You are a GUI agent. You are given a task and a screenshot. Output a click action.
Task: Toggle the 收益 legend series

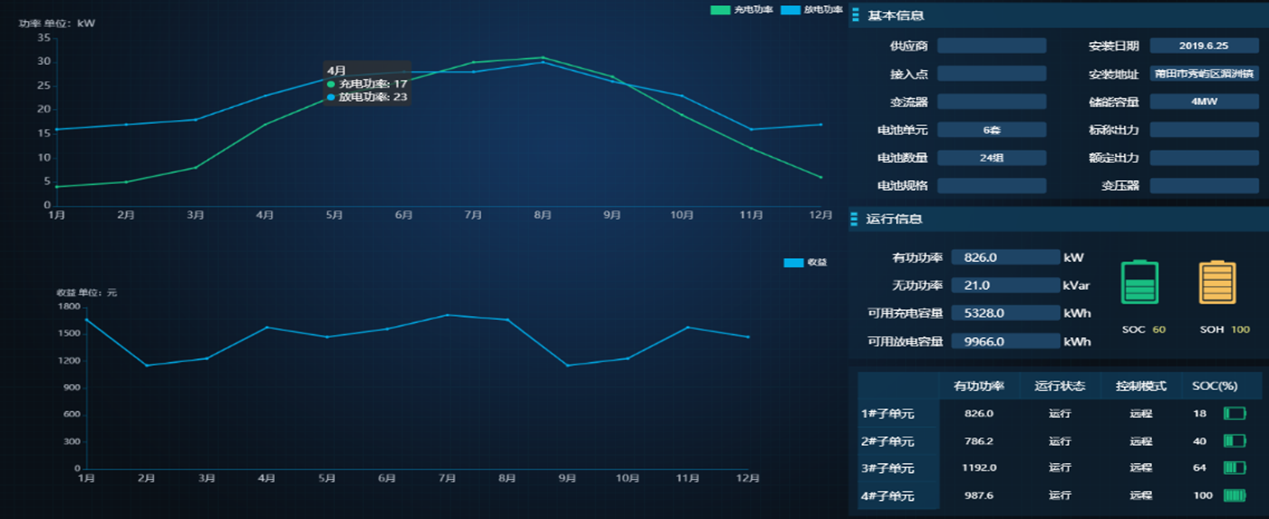(x=805, y=263)
